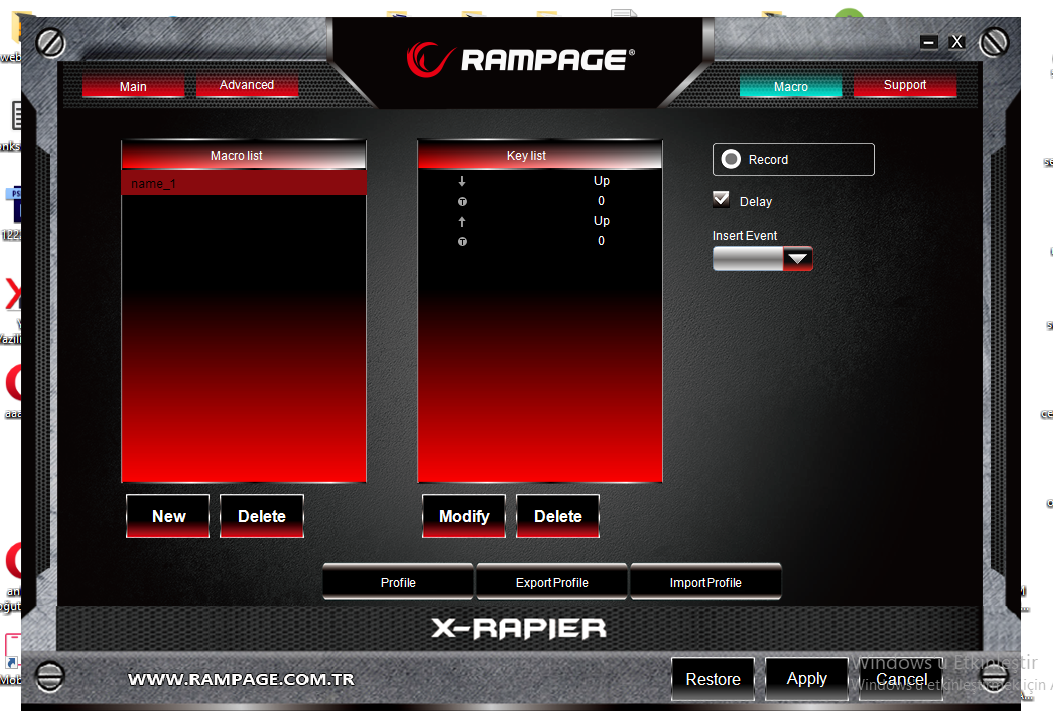Viewport: 1053px width, 722px height.
Task: Open the Advanced tab
Action: 247,85
